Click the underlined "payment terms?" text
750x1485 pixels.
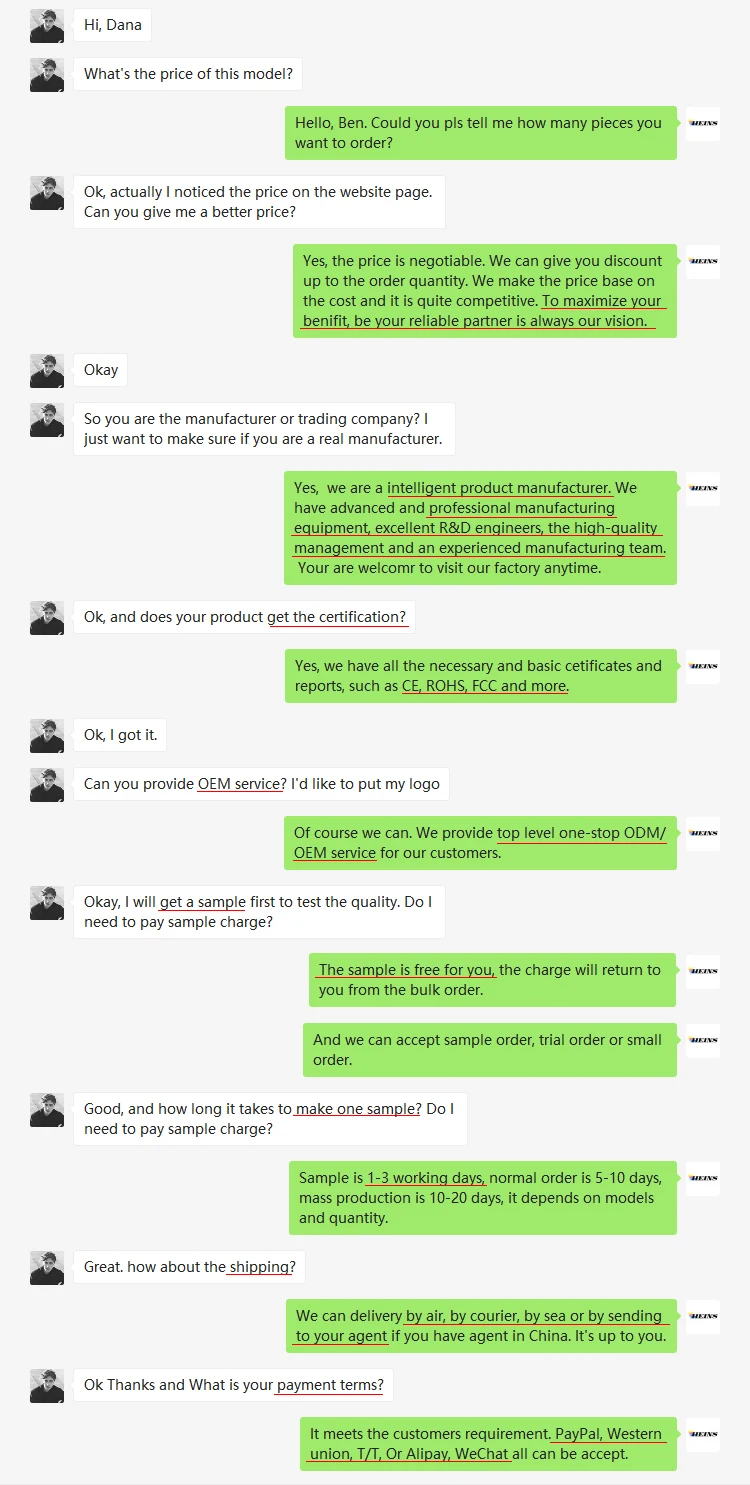click(330, 1385)
